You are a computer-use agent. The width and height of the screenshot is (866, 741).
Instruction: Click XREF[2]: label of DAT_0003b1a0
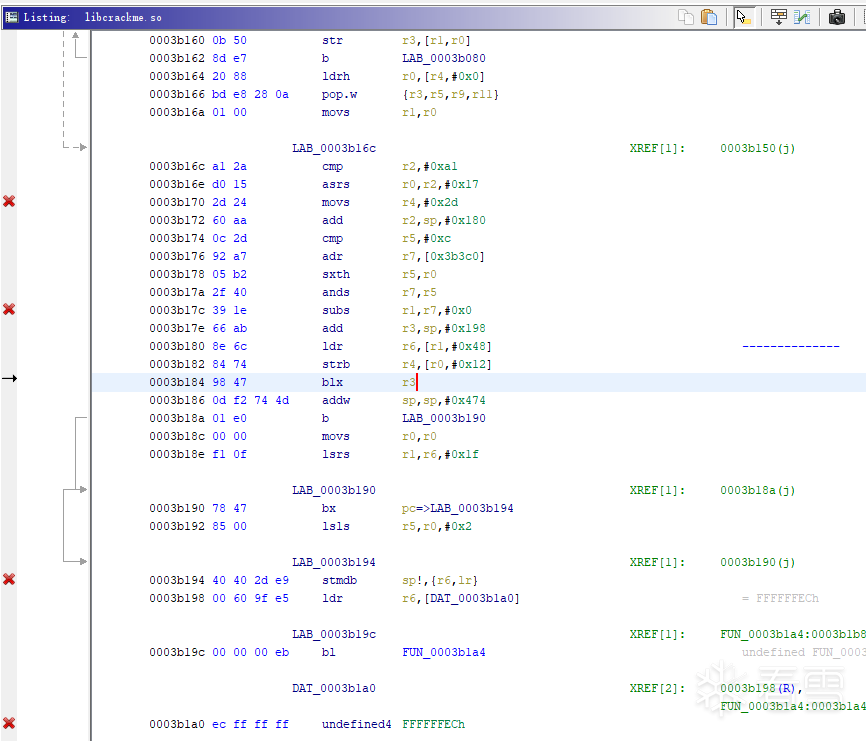coord(657,689)
